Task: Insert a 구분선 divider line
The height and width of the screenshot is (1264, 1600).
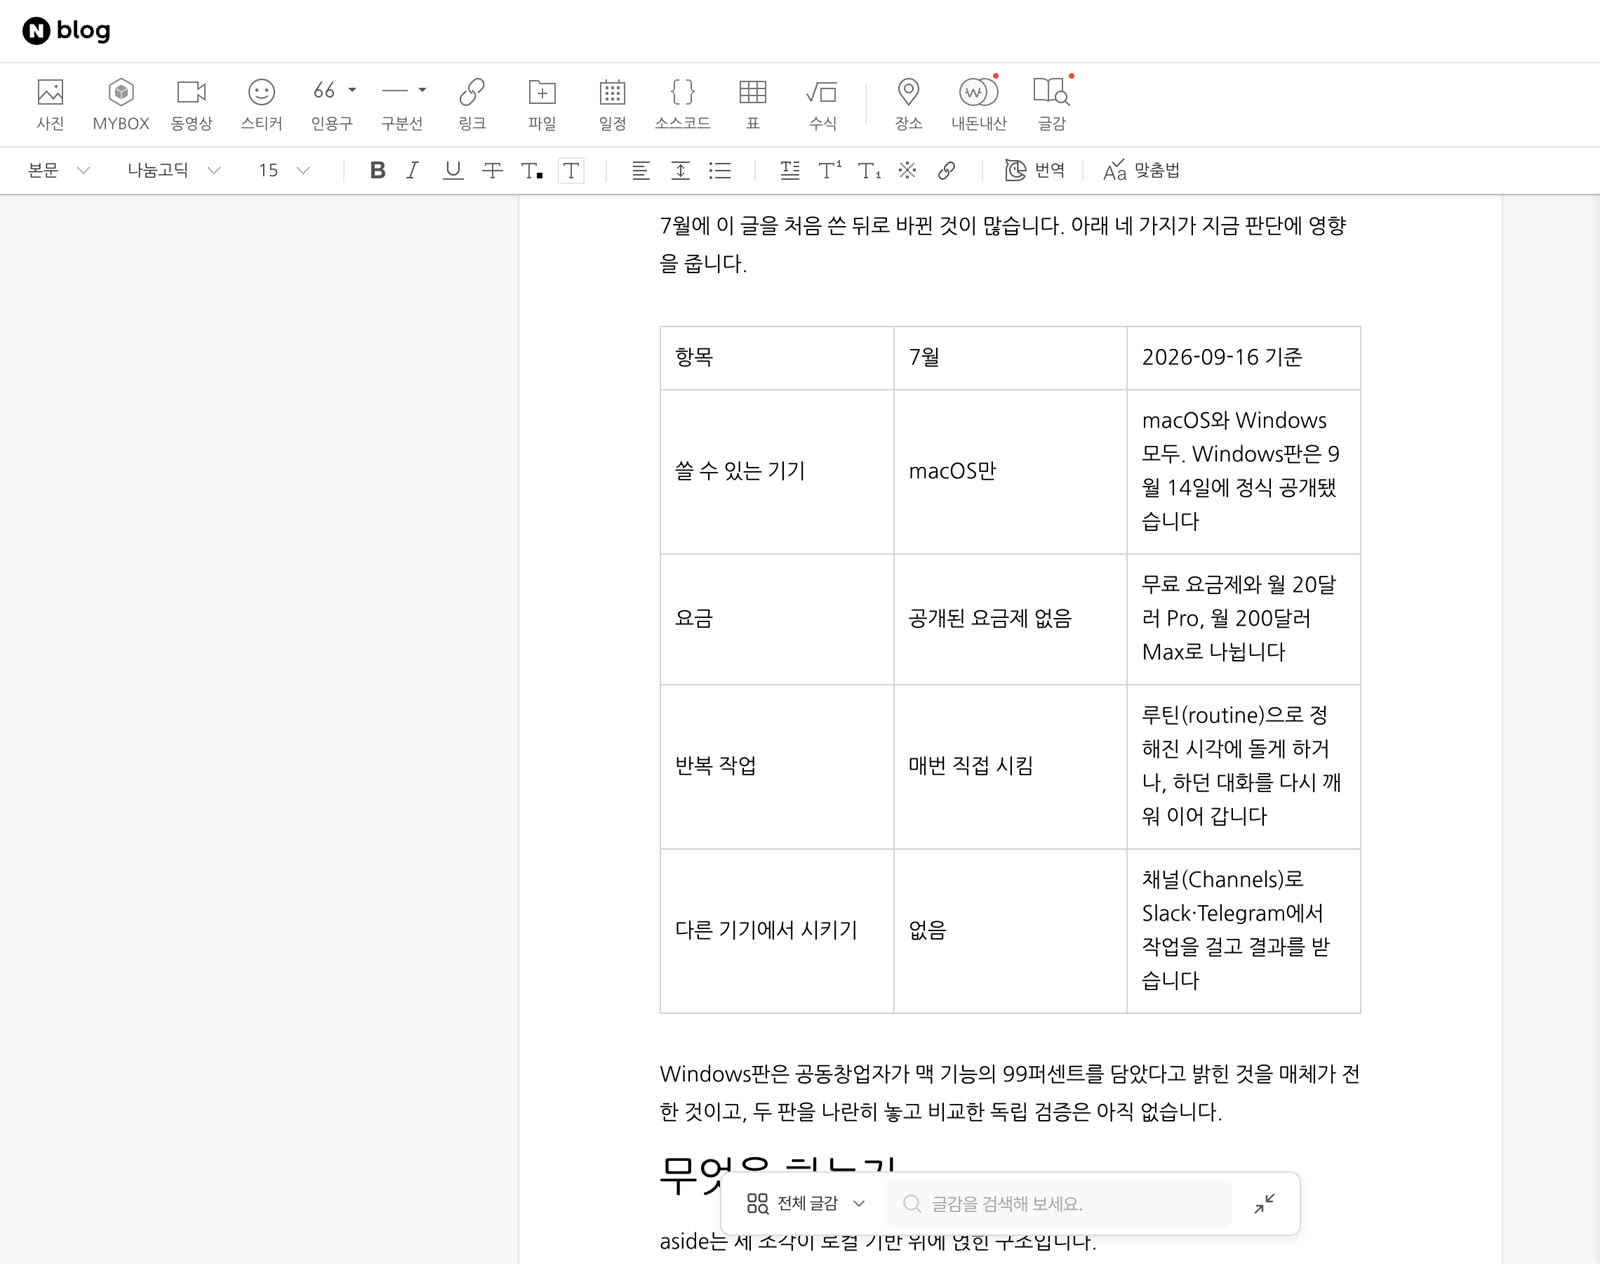Action: [x=396, y=104]
